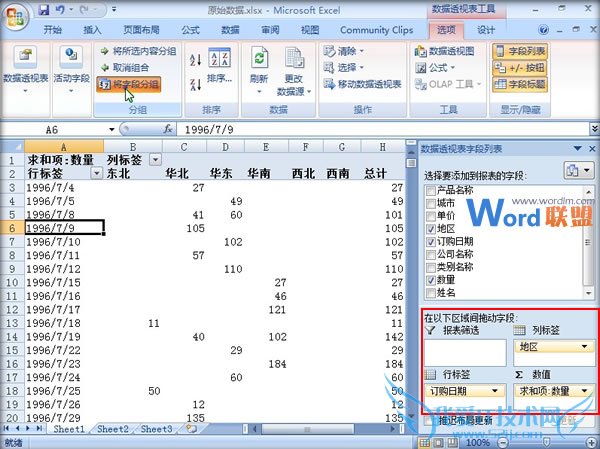Switch to Normal view in status bar
600x449 pixels.
[424, 443]
